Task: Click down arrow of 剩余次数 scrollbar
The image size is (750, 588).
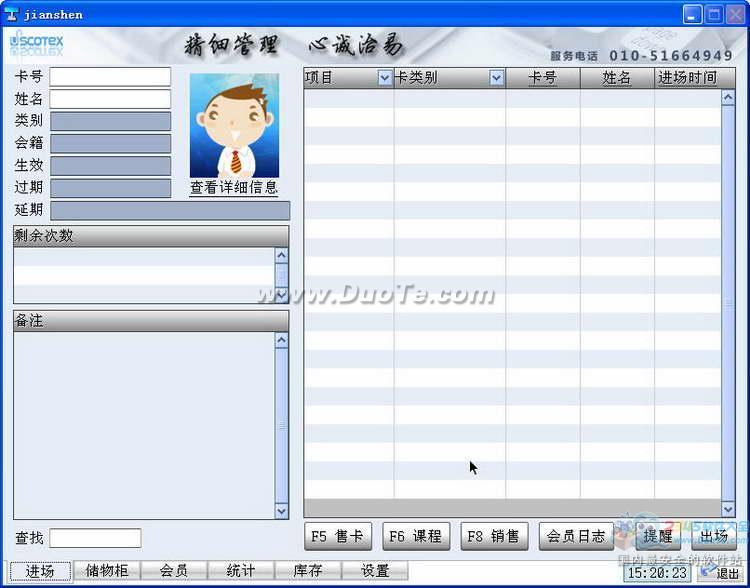Action: 282,295
